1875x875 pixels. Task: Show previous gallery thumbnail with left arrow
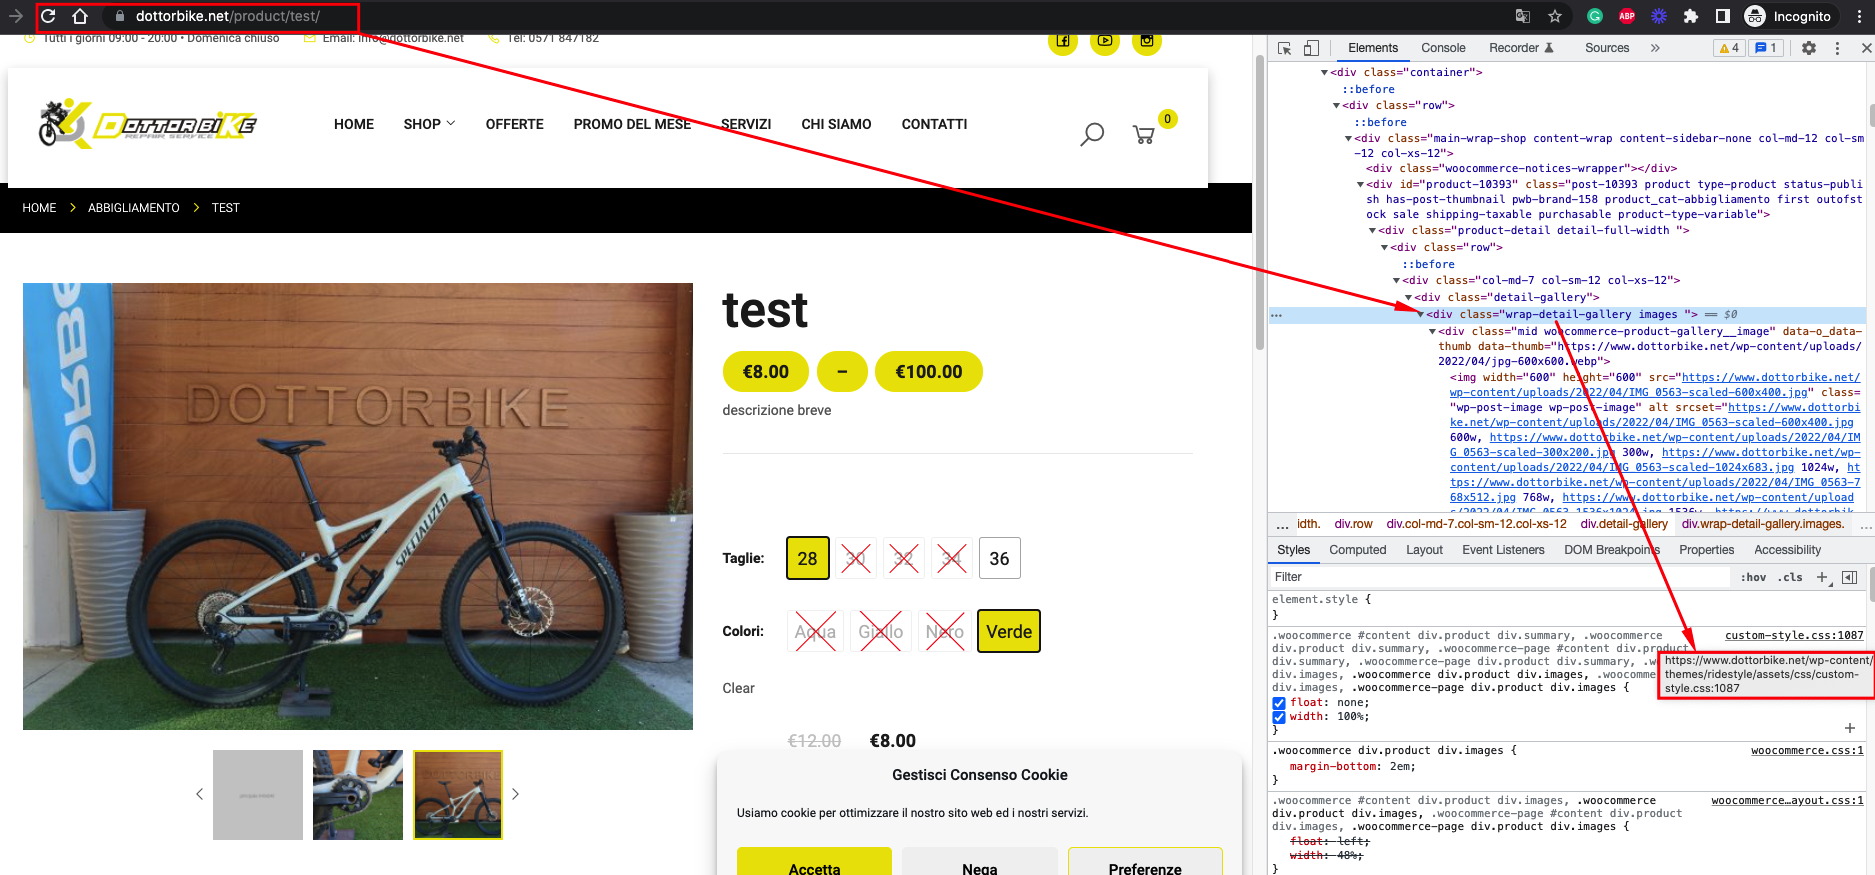pyautogui.click(x=199, y=794)
